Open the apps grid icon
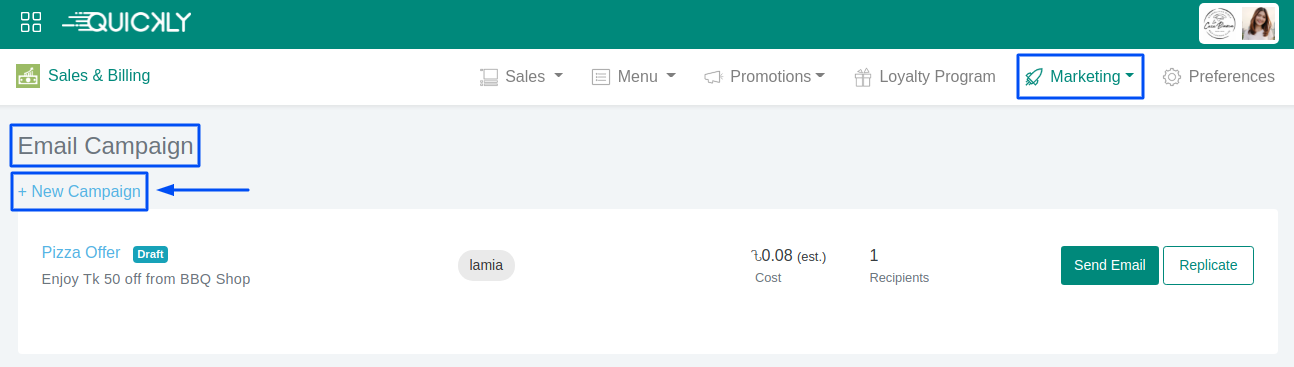 [x=31, y=22]
